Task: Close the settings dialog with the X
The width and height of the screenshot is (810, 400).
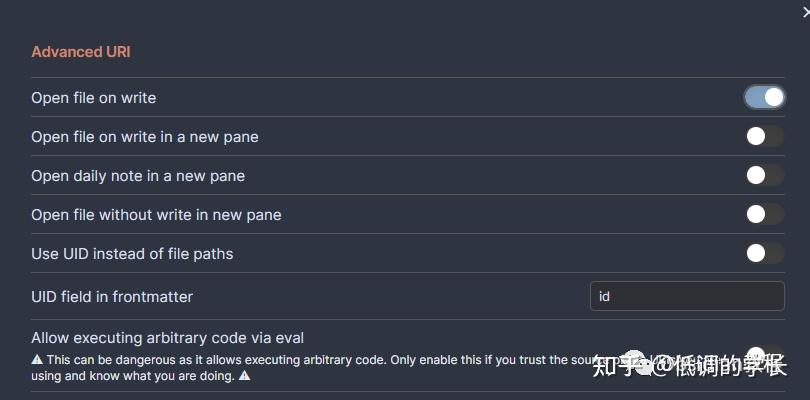Action: [x=805, y=12]
